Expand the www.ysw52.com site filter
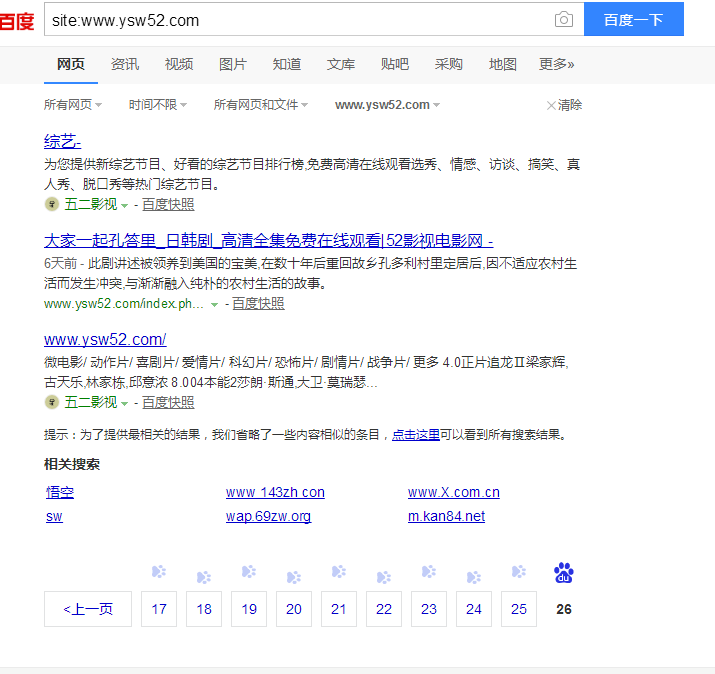Image resolution: width=715 pixels, height=674 pixels. pyautogui.click(x=387, y=105)
